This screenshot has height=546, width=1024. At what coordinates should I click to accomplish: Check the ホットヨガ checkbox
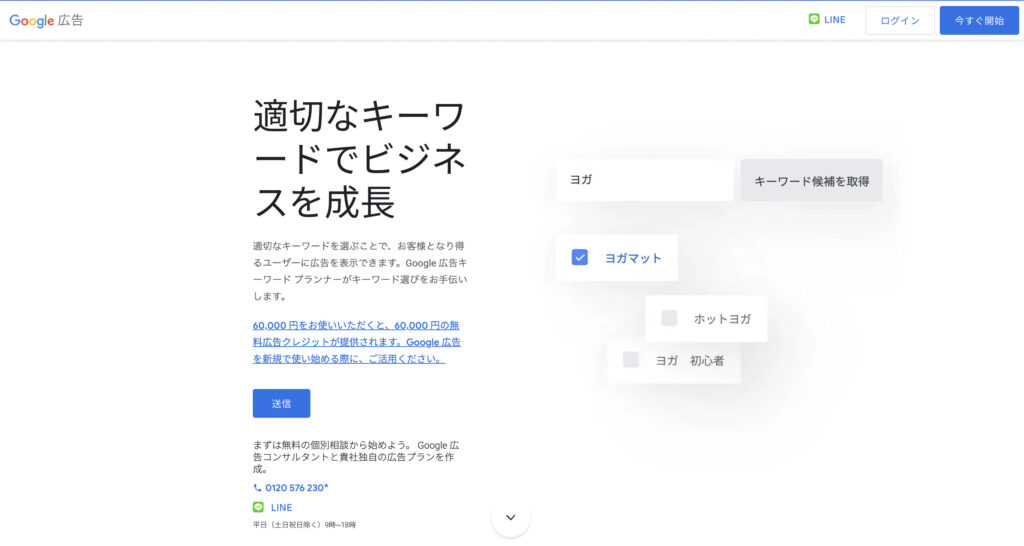tap(669, 318)
